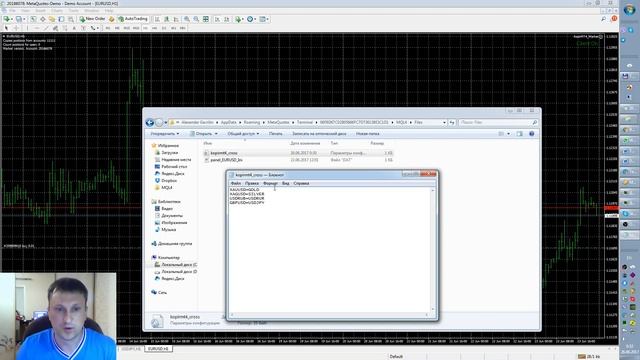Open New Order in MetaTrader toolbar
This screenshot has height=360, width=640.
(93, 19)
